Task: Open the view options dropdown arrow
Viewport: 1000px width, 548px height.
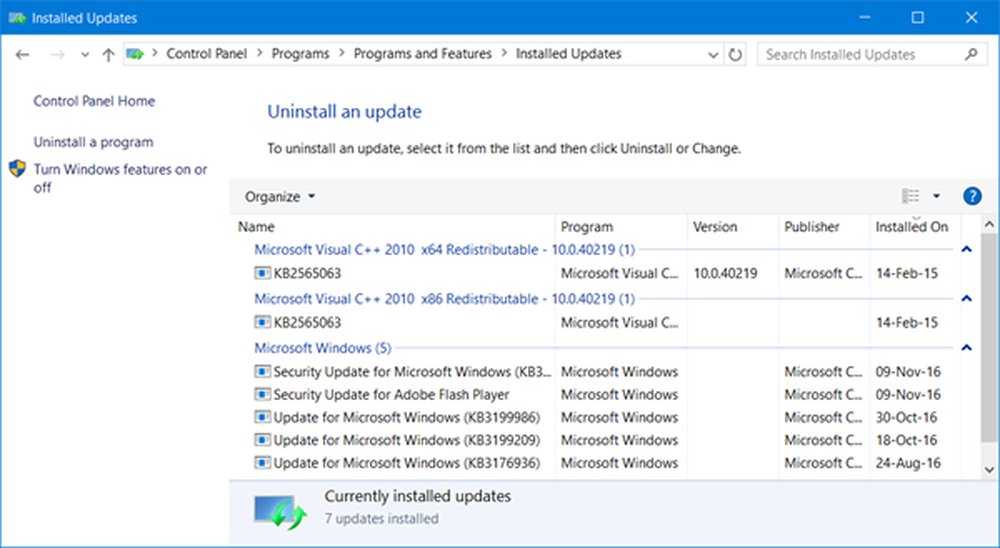Action: pos(937,197)
